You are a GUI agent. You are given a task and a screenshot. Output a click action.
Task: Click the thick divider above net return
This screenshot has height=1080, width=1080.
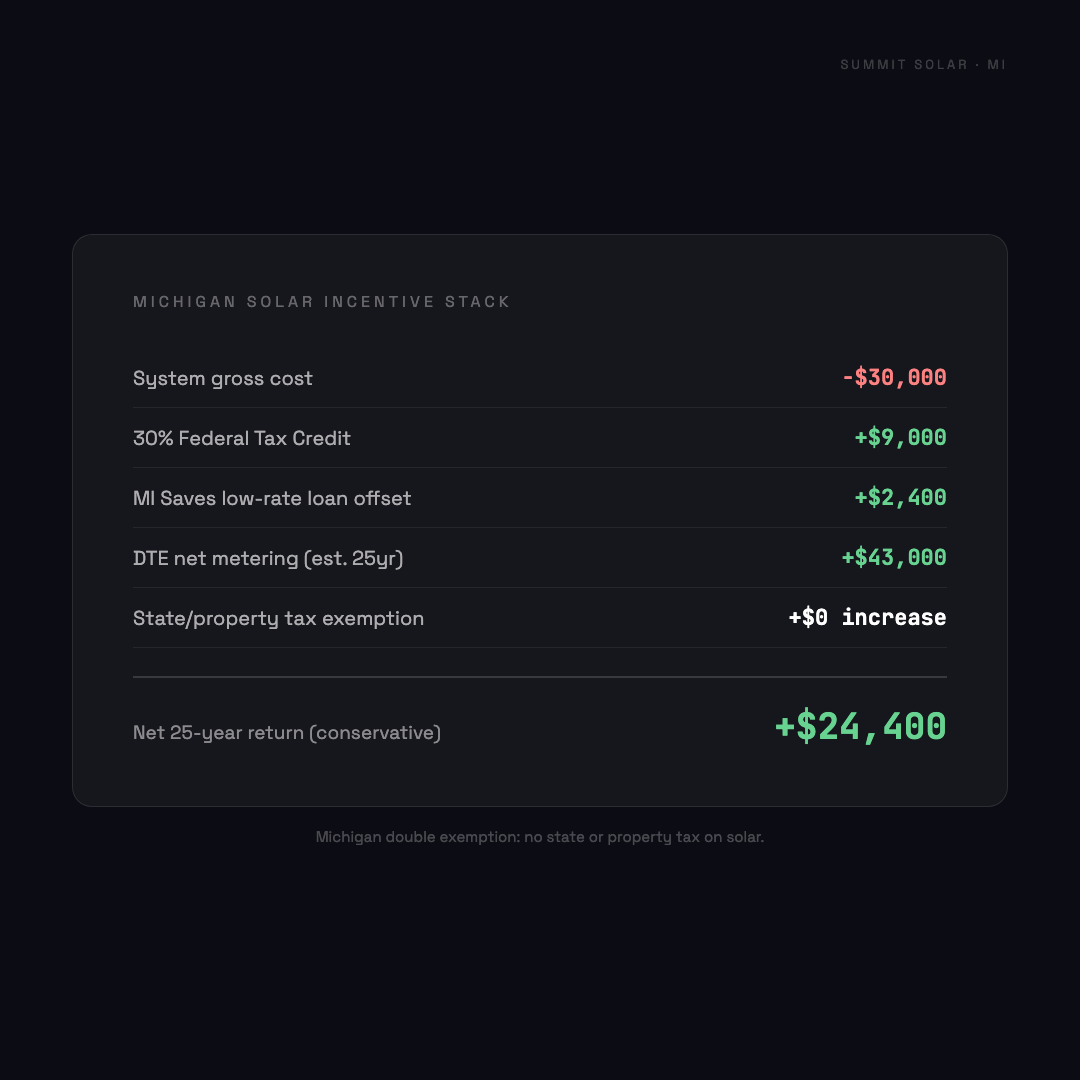(x=540, y=677)
